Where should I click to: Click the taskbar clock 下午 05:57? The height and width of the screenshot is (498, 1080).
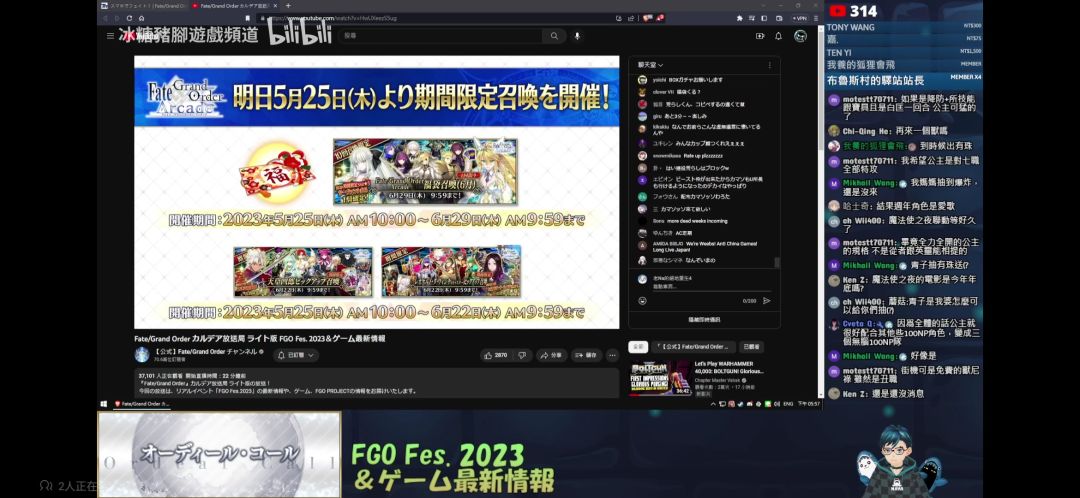click(809, 404)
